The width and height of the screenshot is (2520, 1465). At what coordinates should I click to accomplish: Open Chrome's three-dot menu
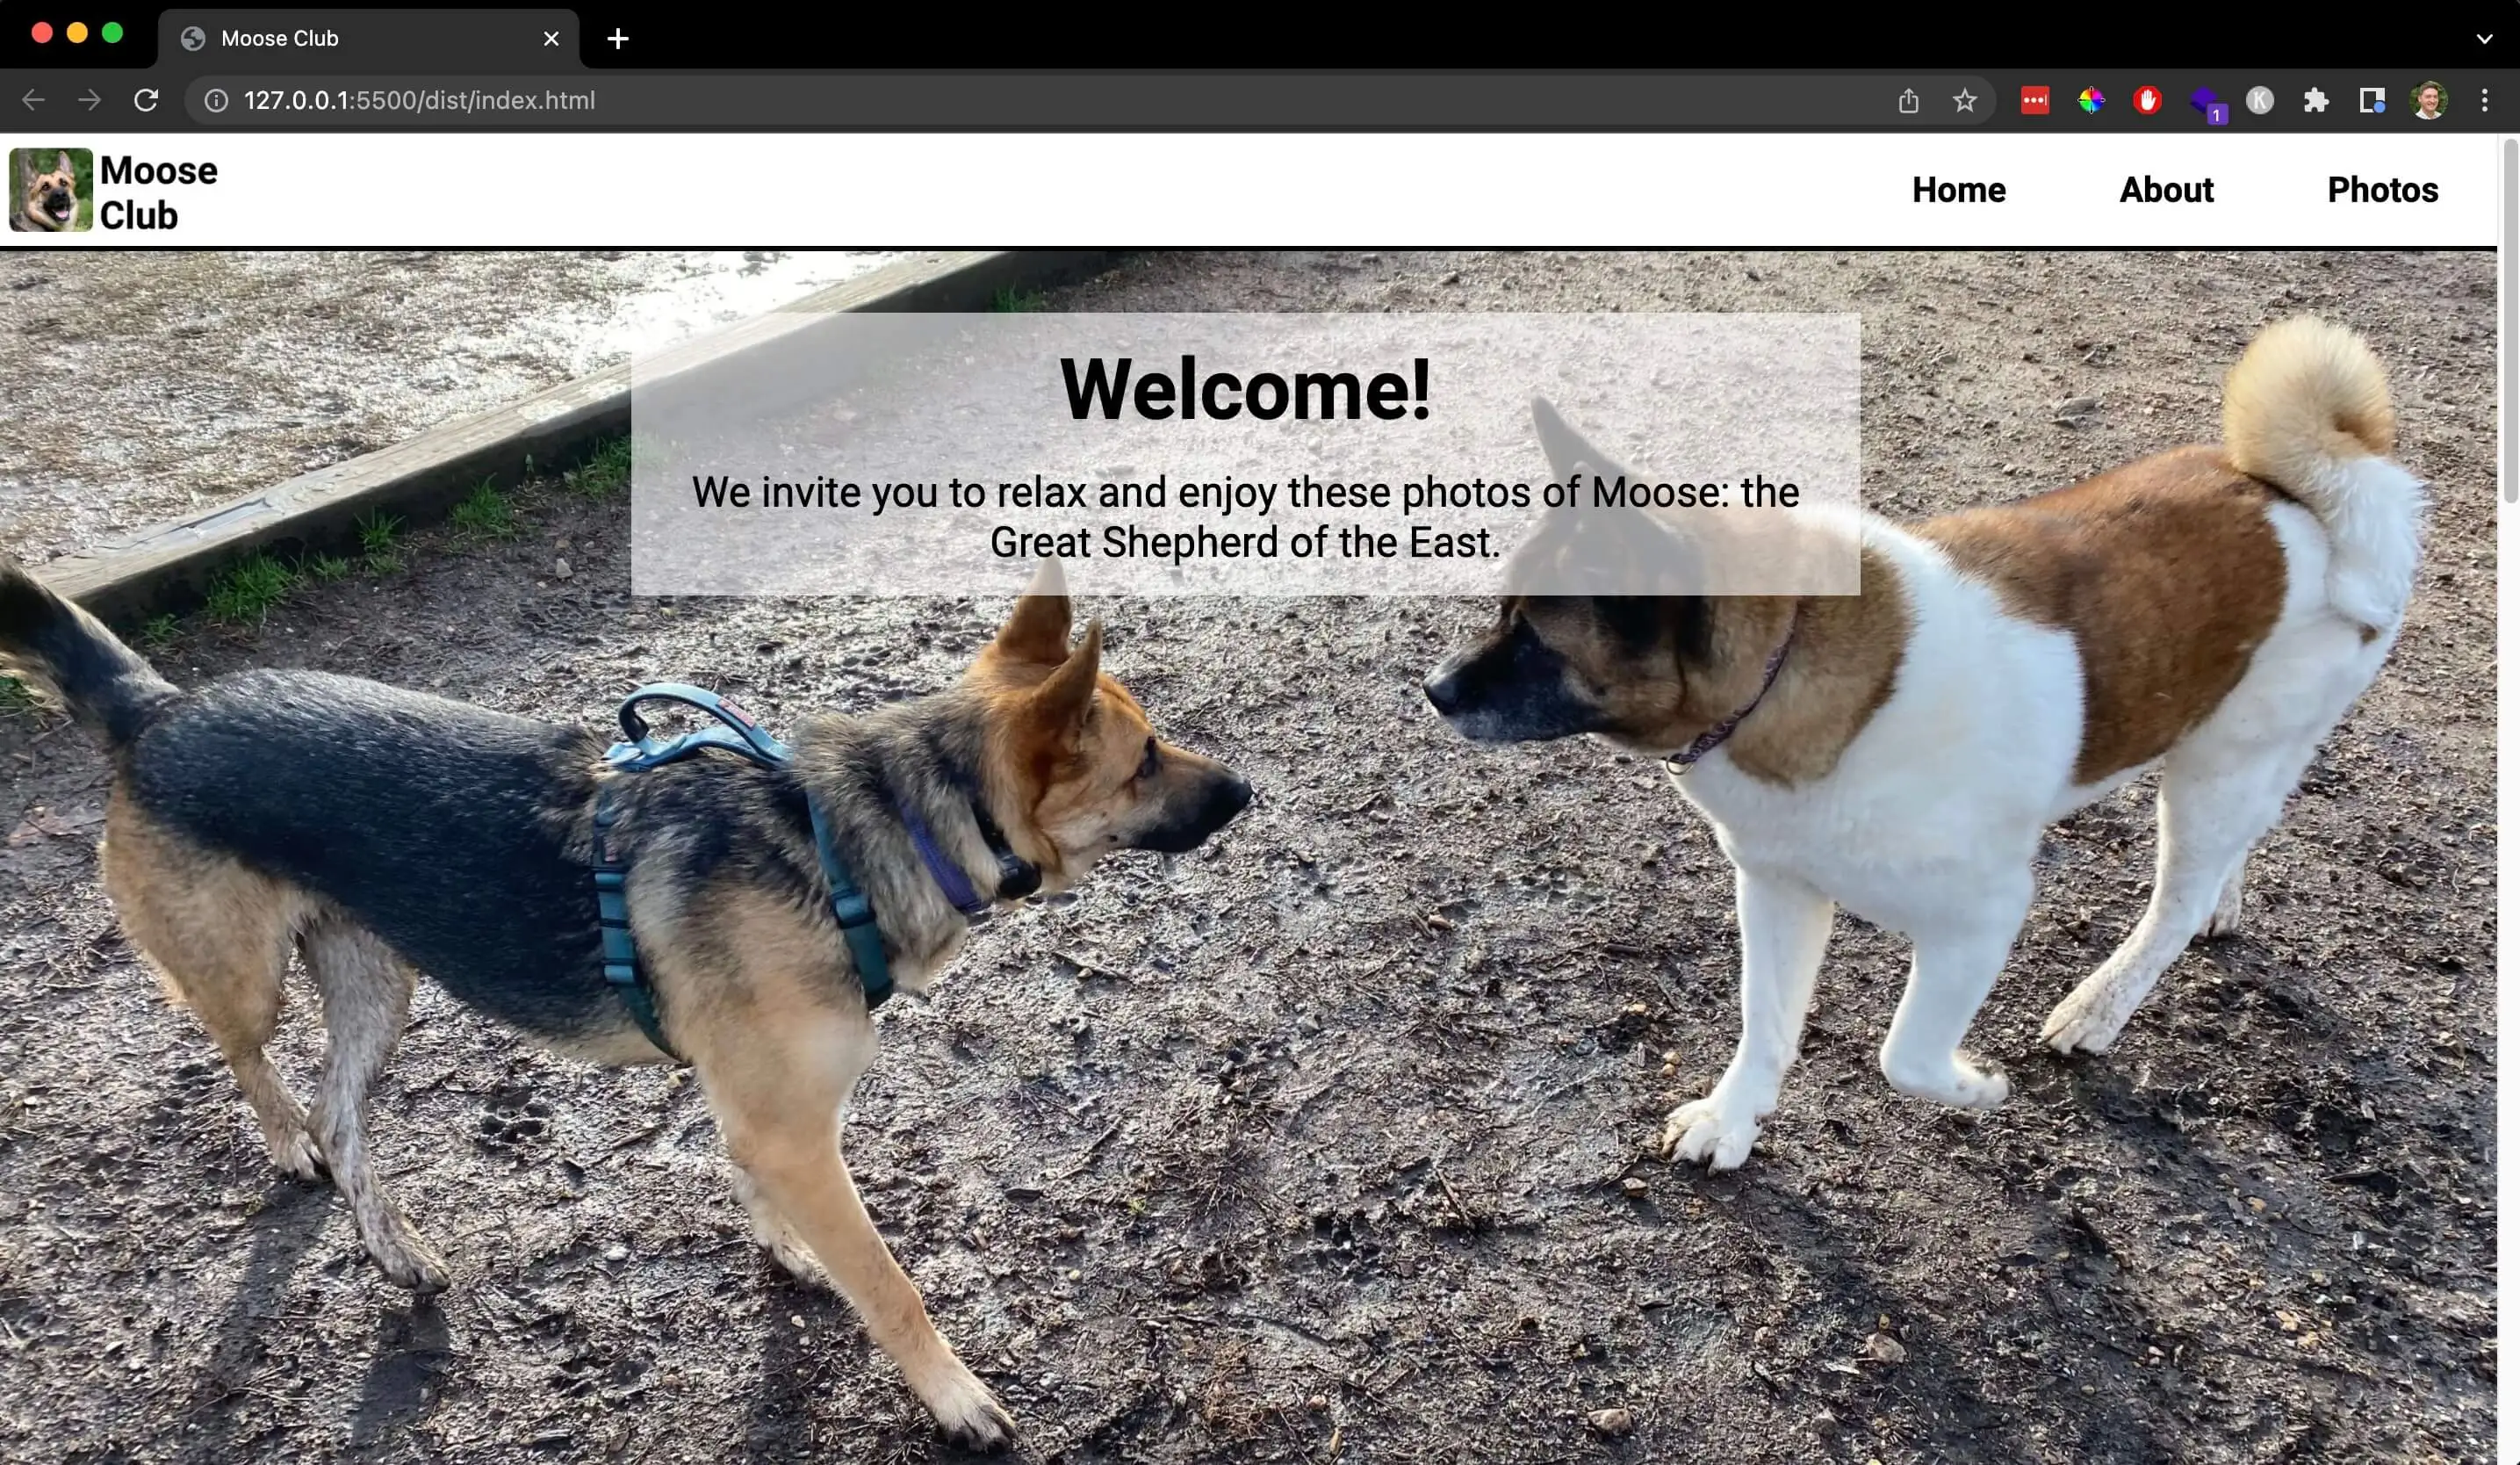[2487, 100]
